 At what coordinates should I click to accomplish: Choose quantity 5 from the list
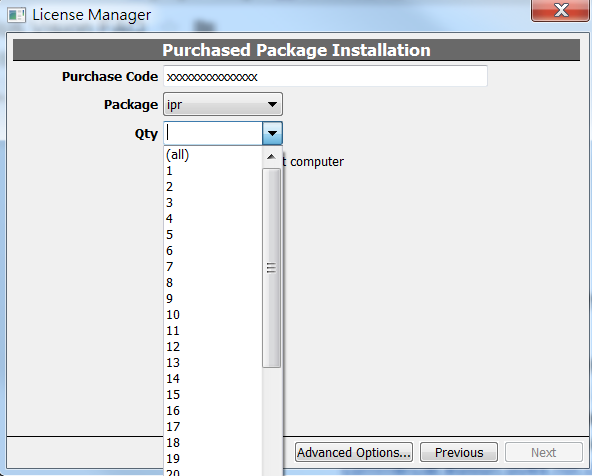tap(213, 234)
